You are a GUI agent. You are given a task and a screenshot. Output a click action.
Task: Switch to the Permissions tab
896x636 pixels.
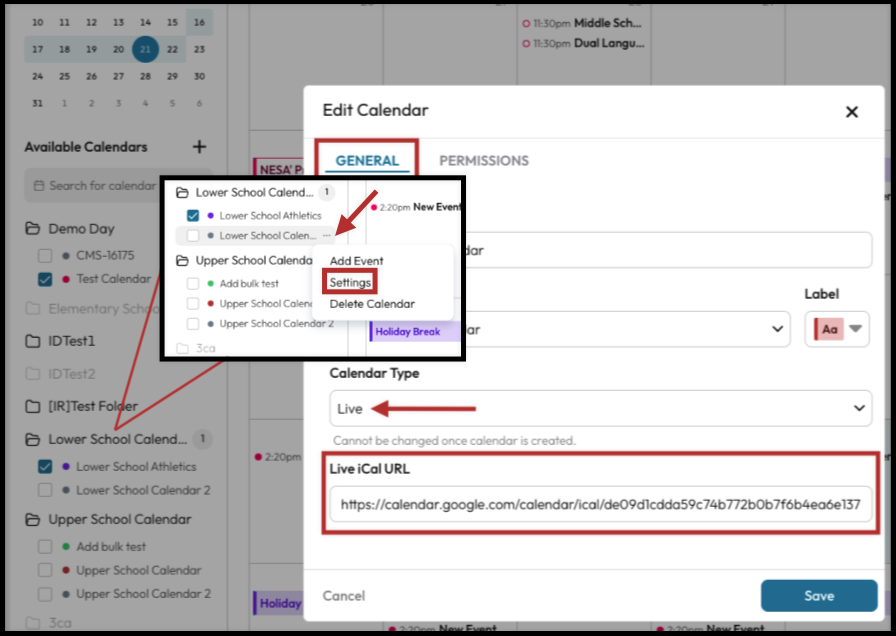pos(484,160)
